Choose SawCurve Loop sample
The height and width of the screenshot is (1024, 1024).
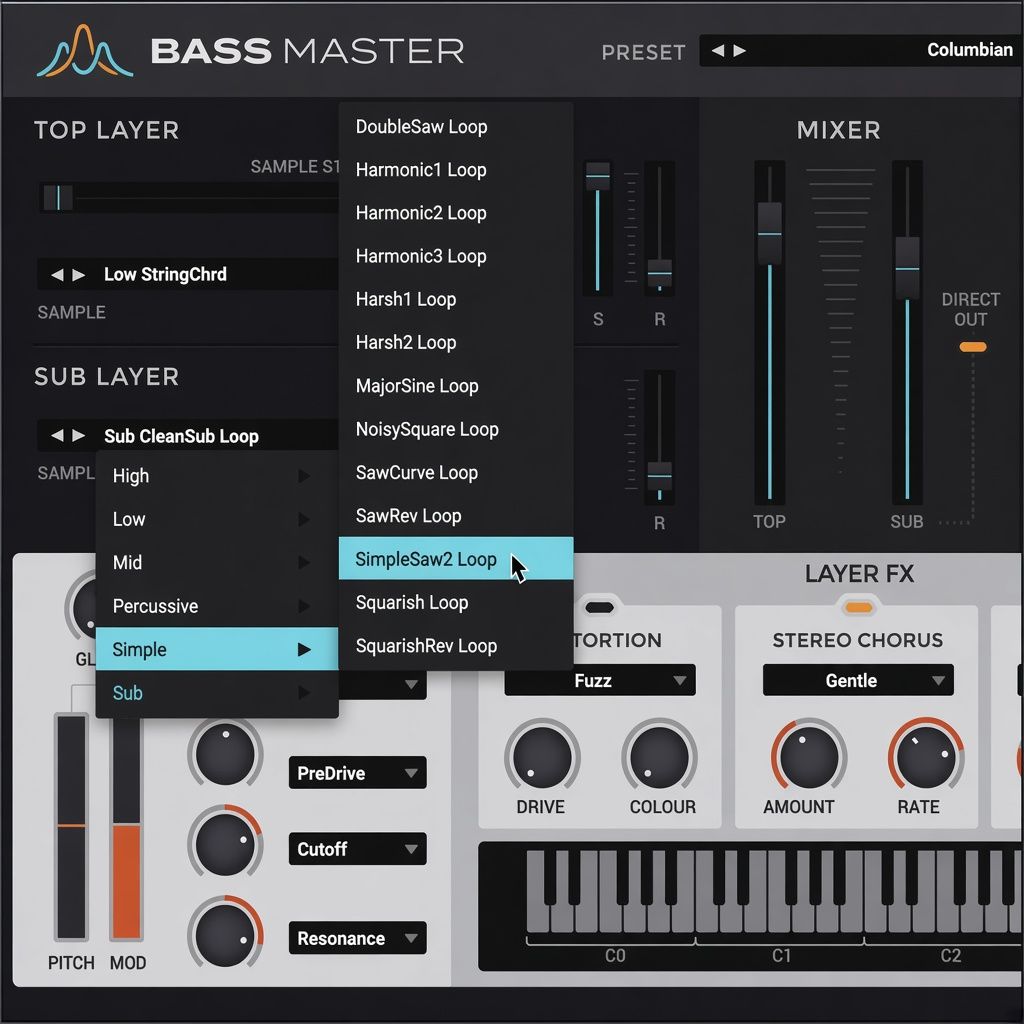[456, 472]
